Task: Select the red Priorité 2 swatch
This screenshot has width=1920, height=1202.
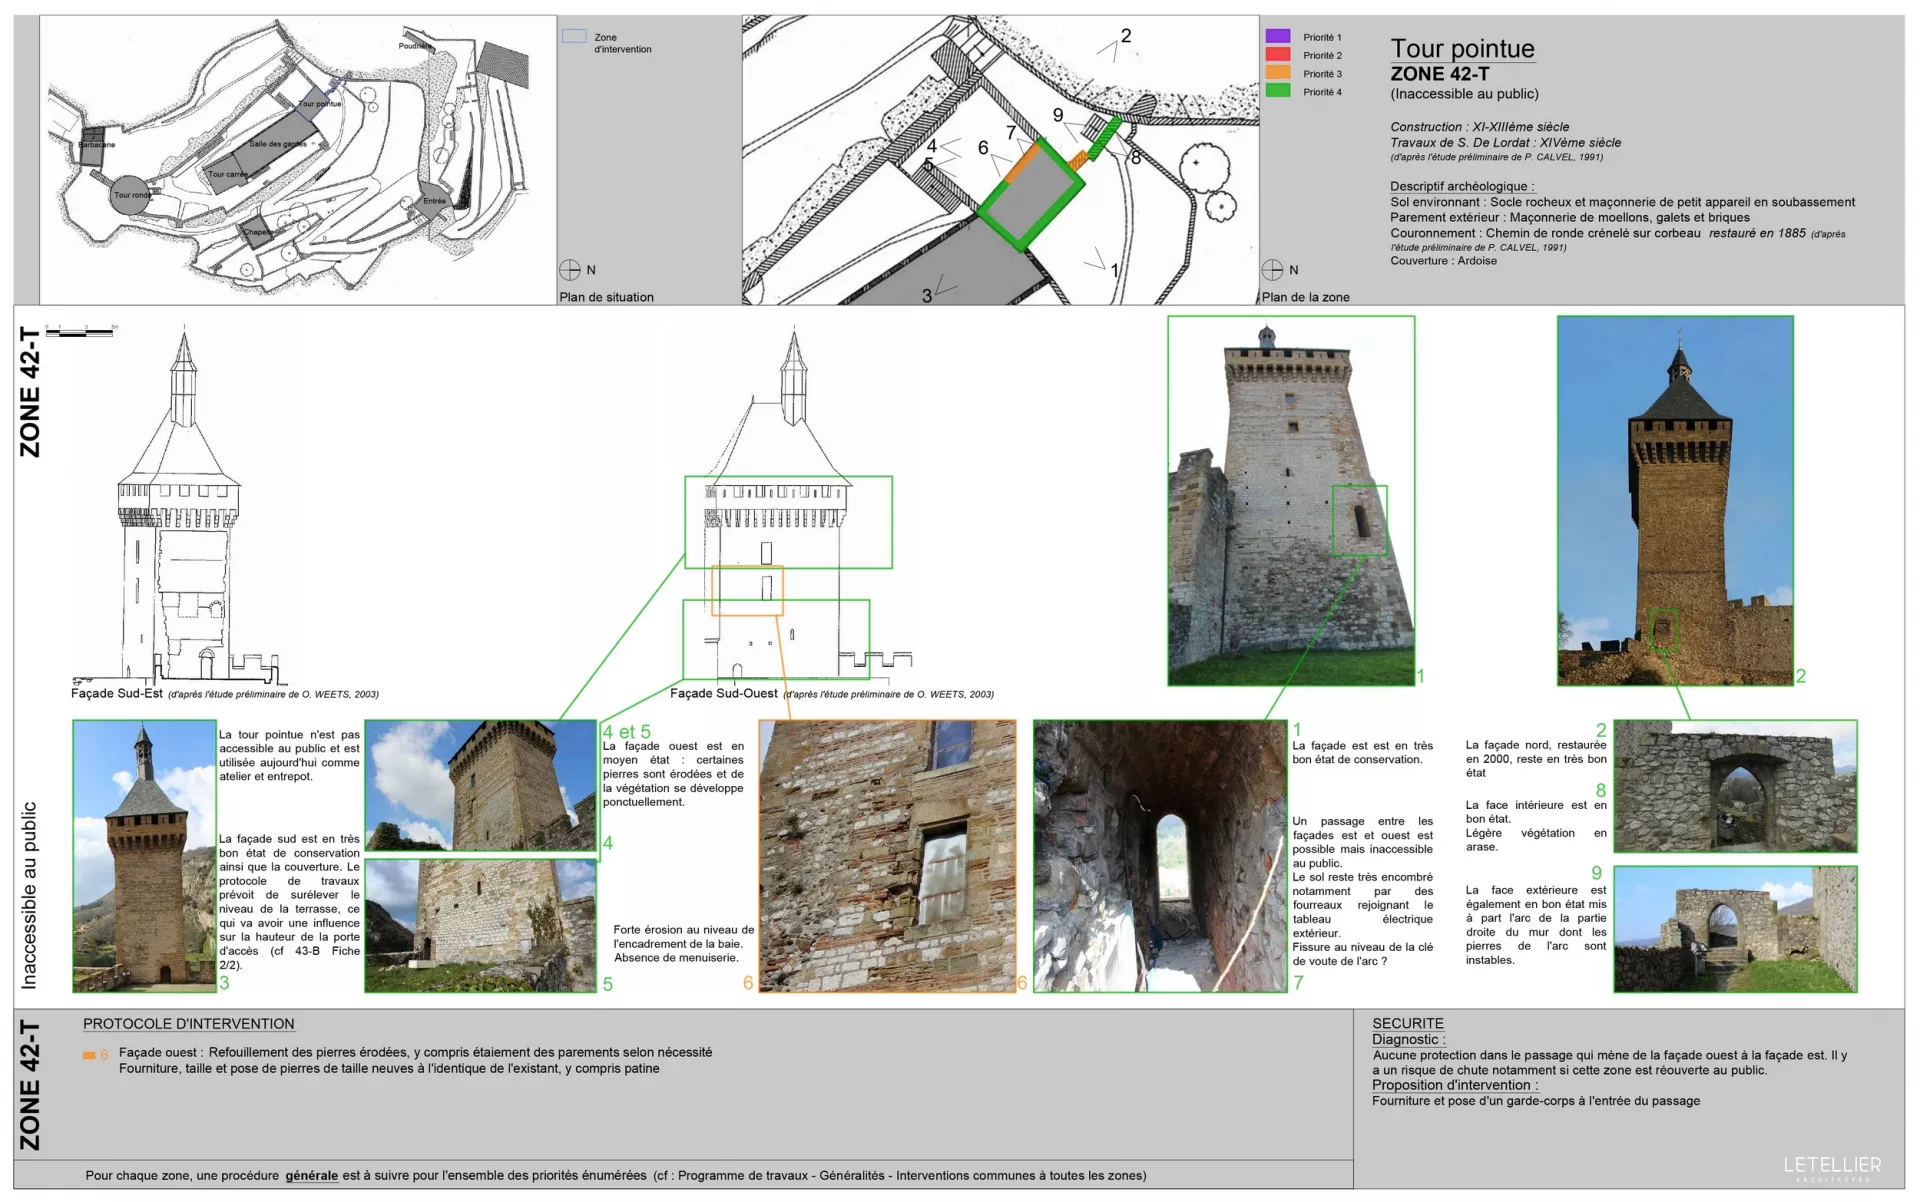Action: point(1278,55)
